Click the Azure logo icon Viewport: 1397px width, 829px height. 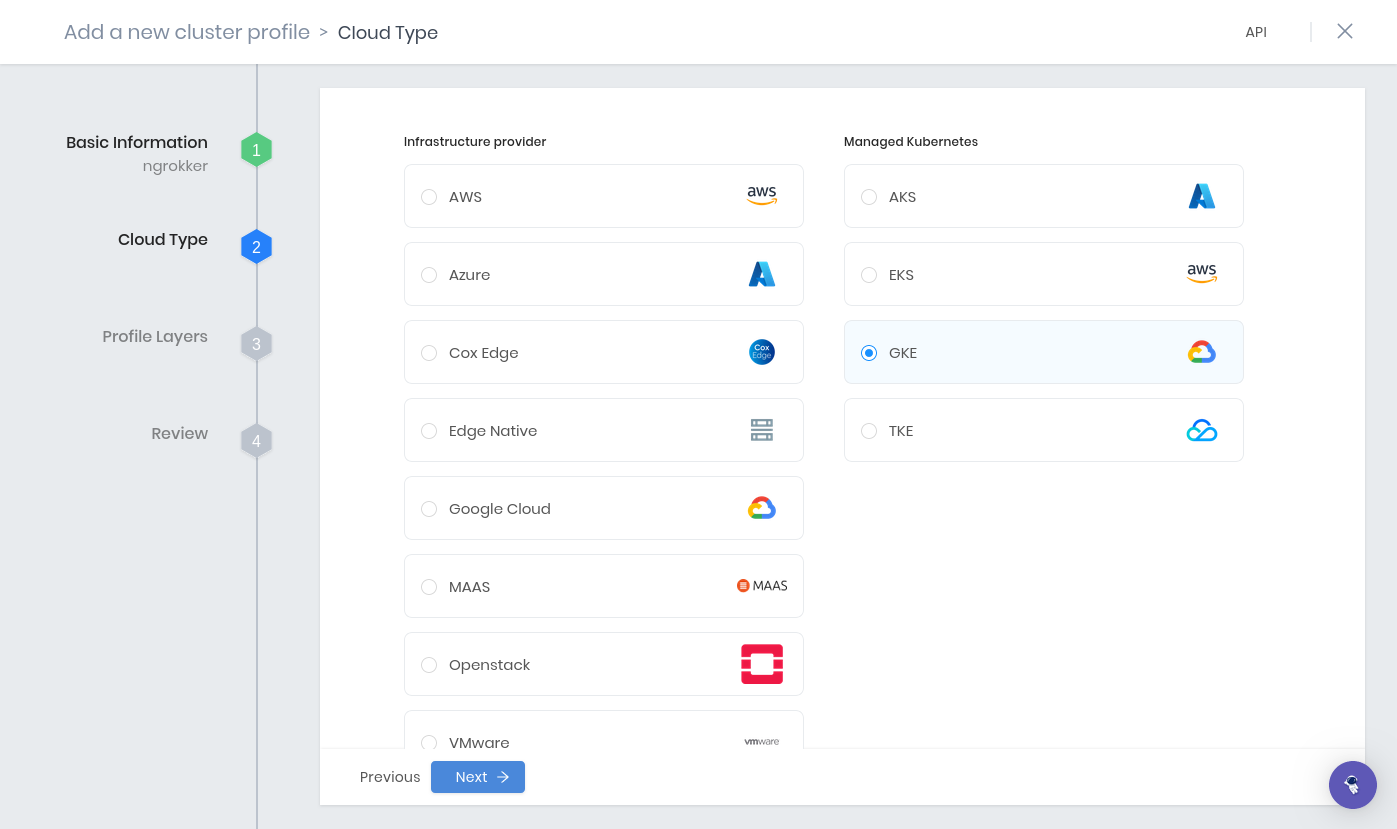tap(761, 273)
